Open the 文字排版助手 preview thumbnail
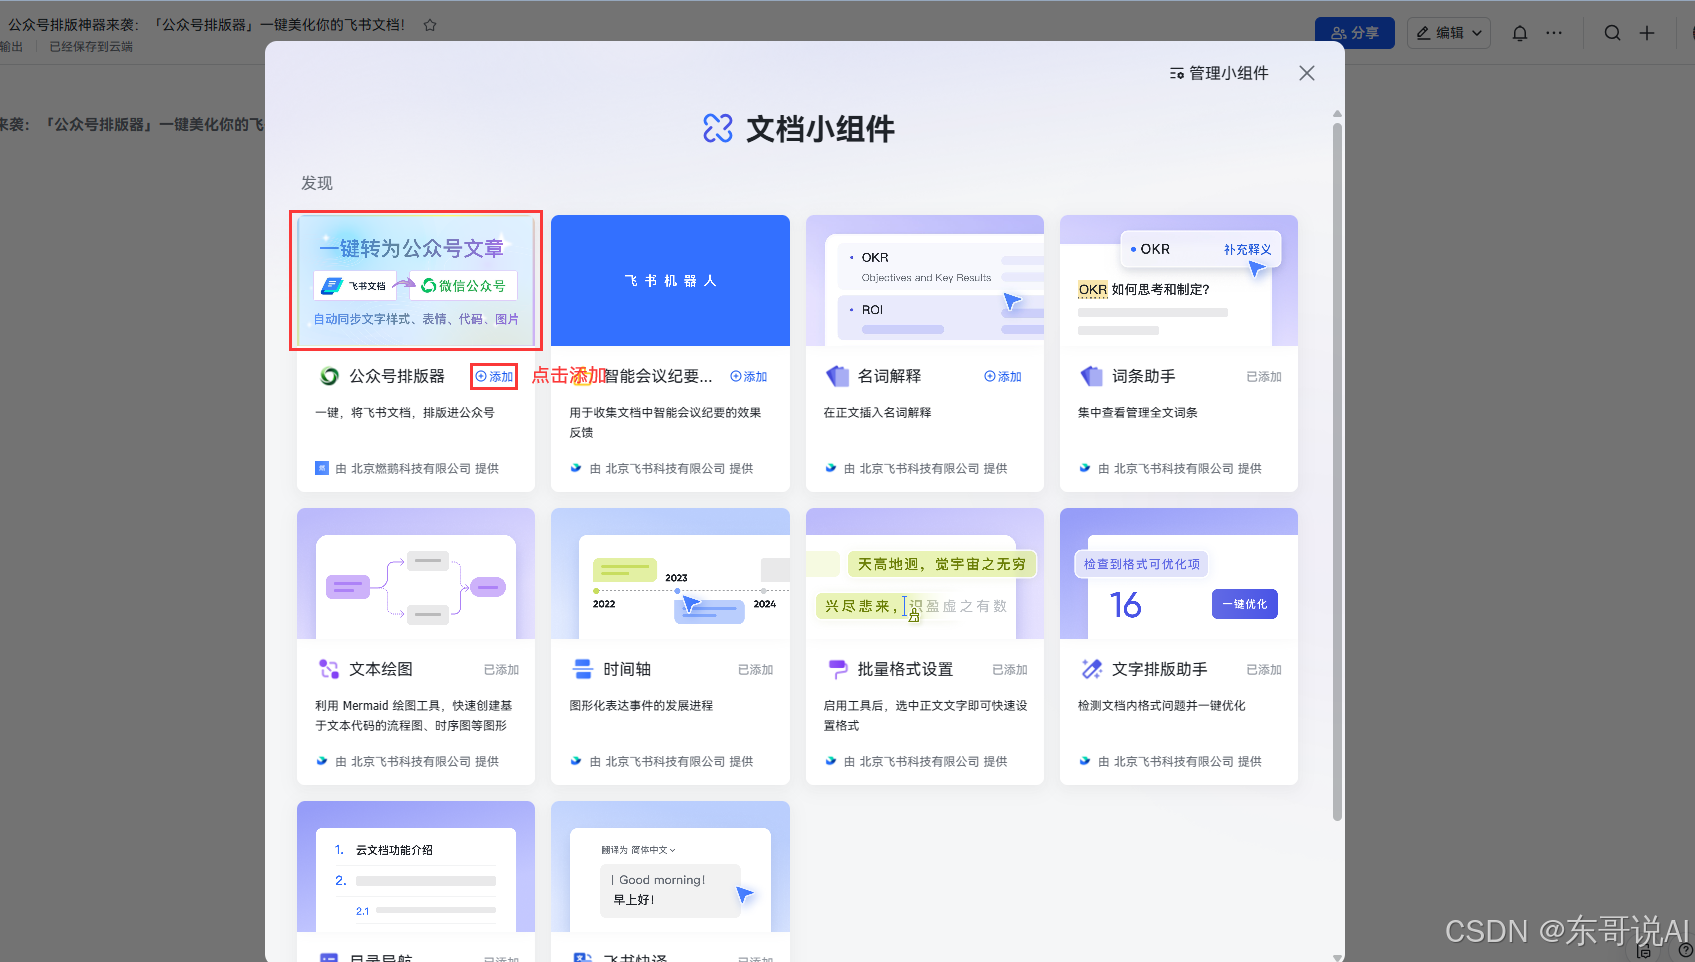The image size is (1695, 962). pos(1179,574)
